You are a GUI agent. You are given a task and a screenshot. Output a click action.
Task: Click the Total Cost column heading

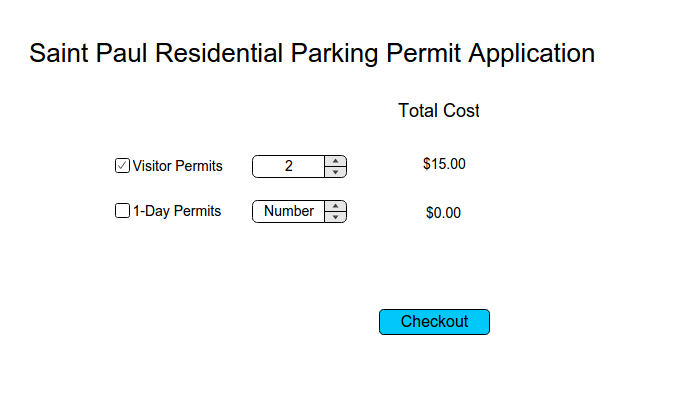pyautogui.click(x=439, y=111)
